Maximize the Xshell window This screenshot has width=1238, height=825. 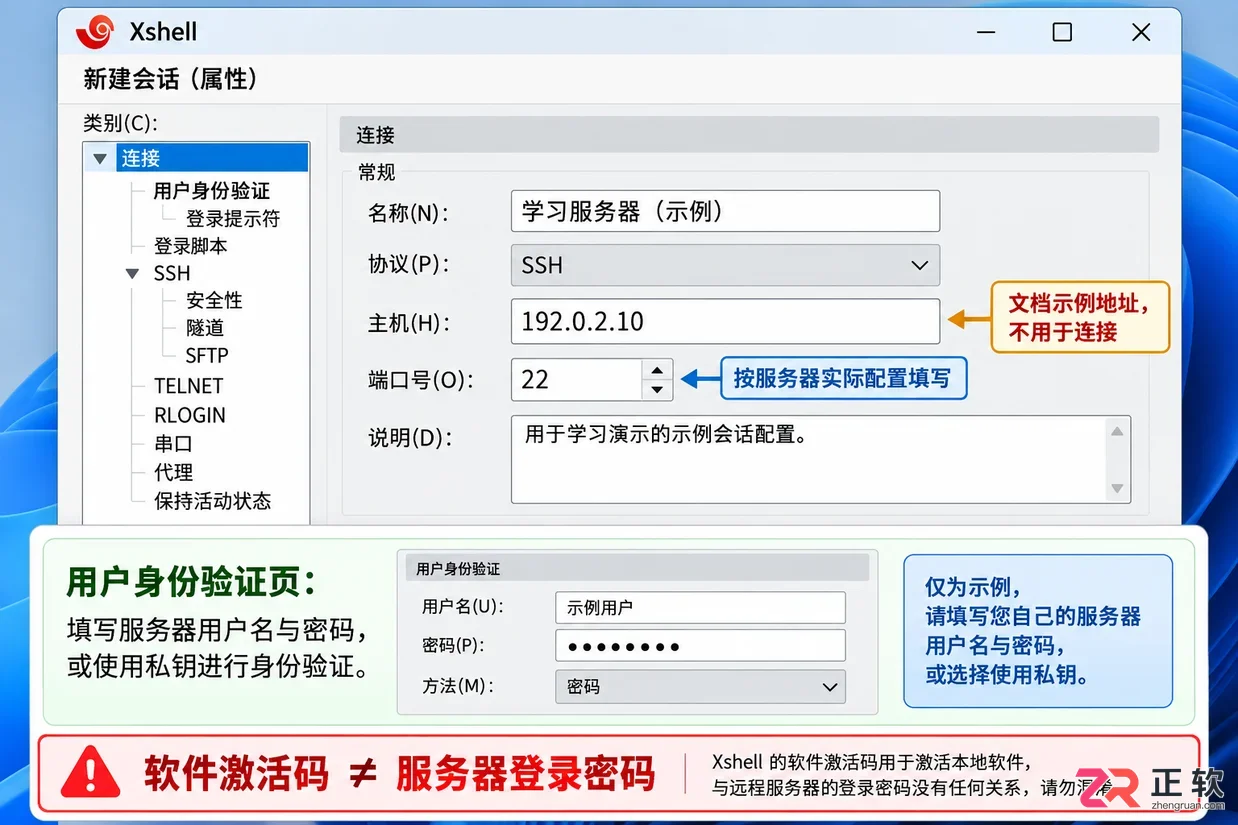pos(1062,32)
